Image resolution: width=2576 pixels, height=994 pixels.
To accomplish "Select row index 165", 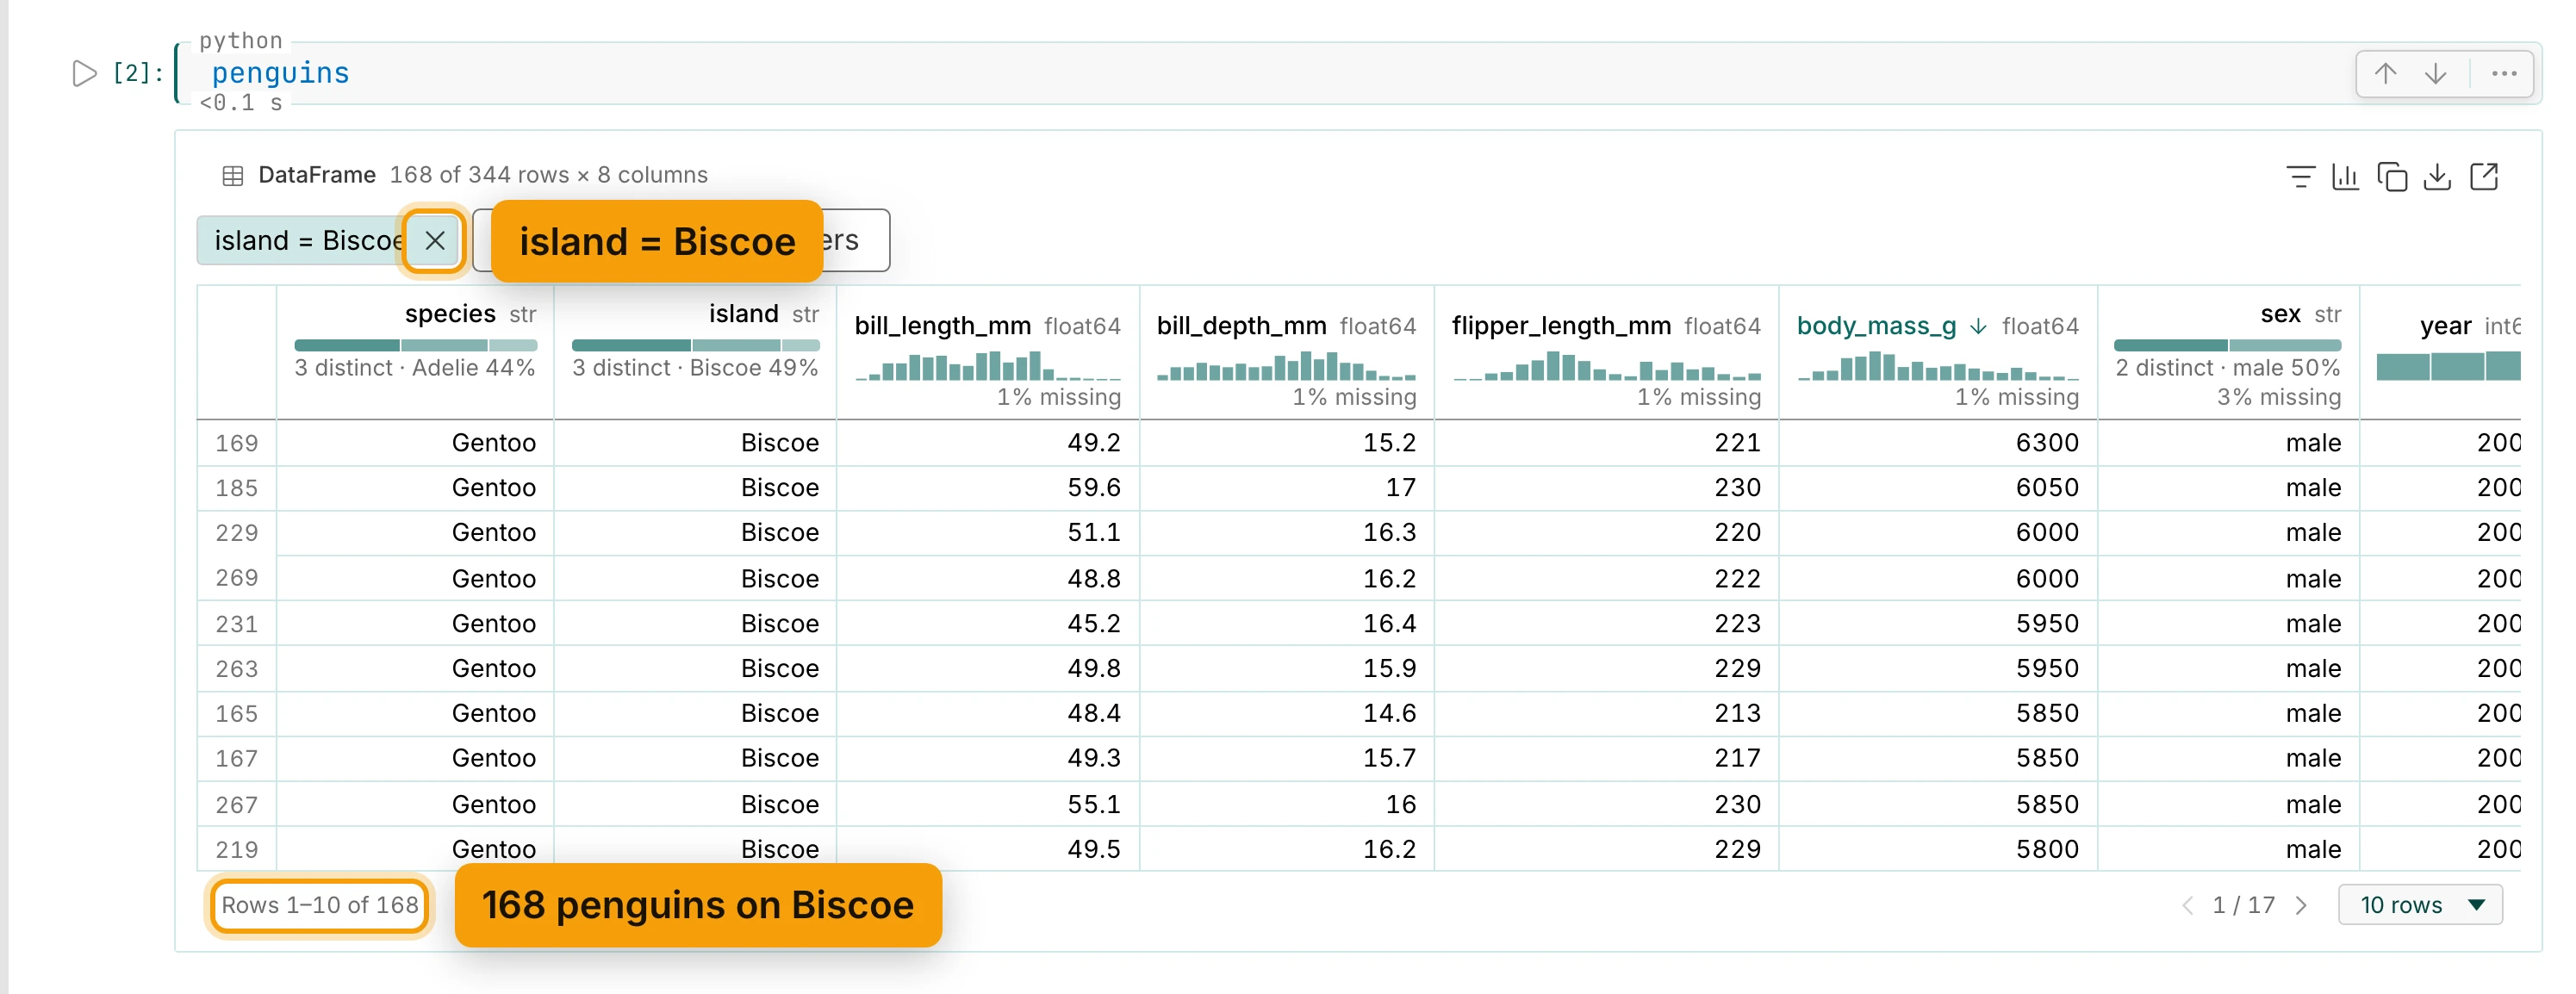I will point(236,714).
